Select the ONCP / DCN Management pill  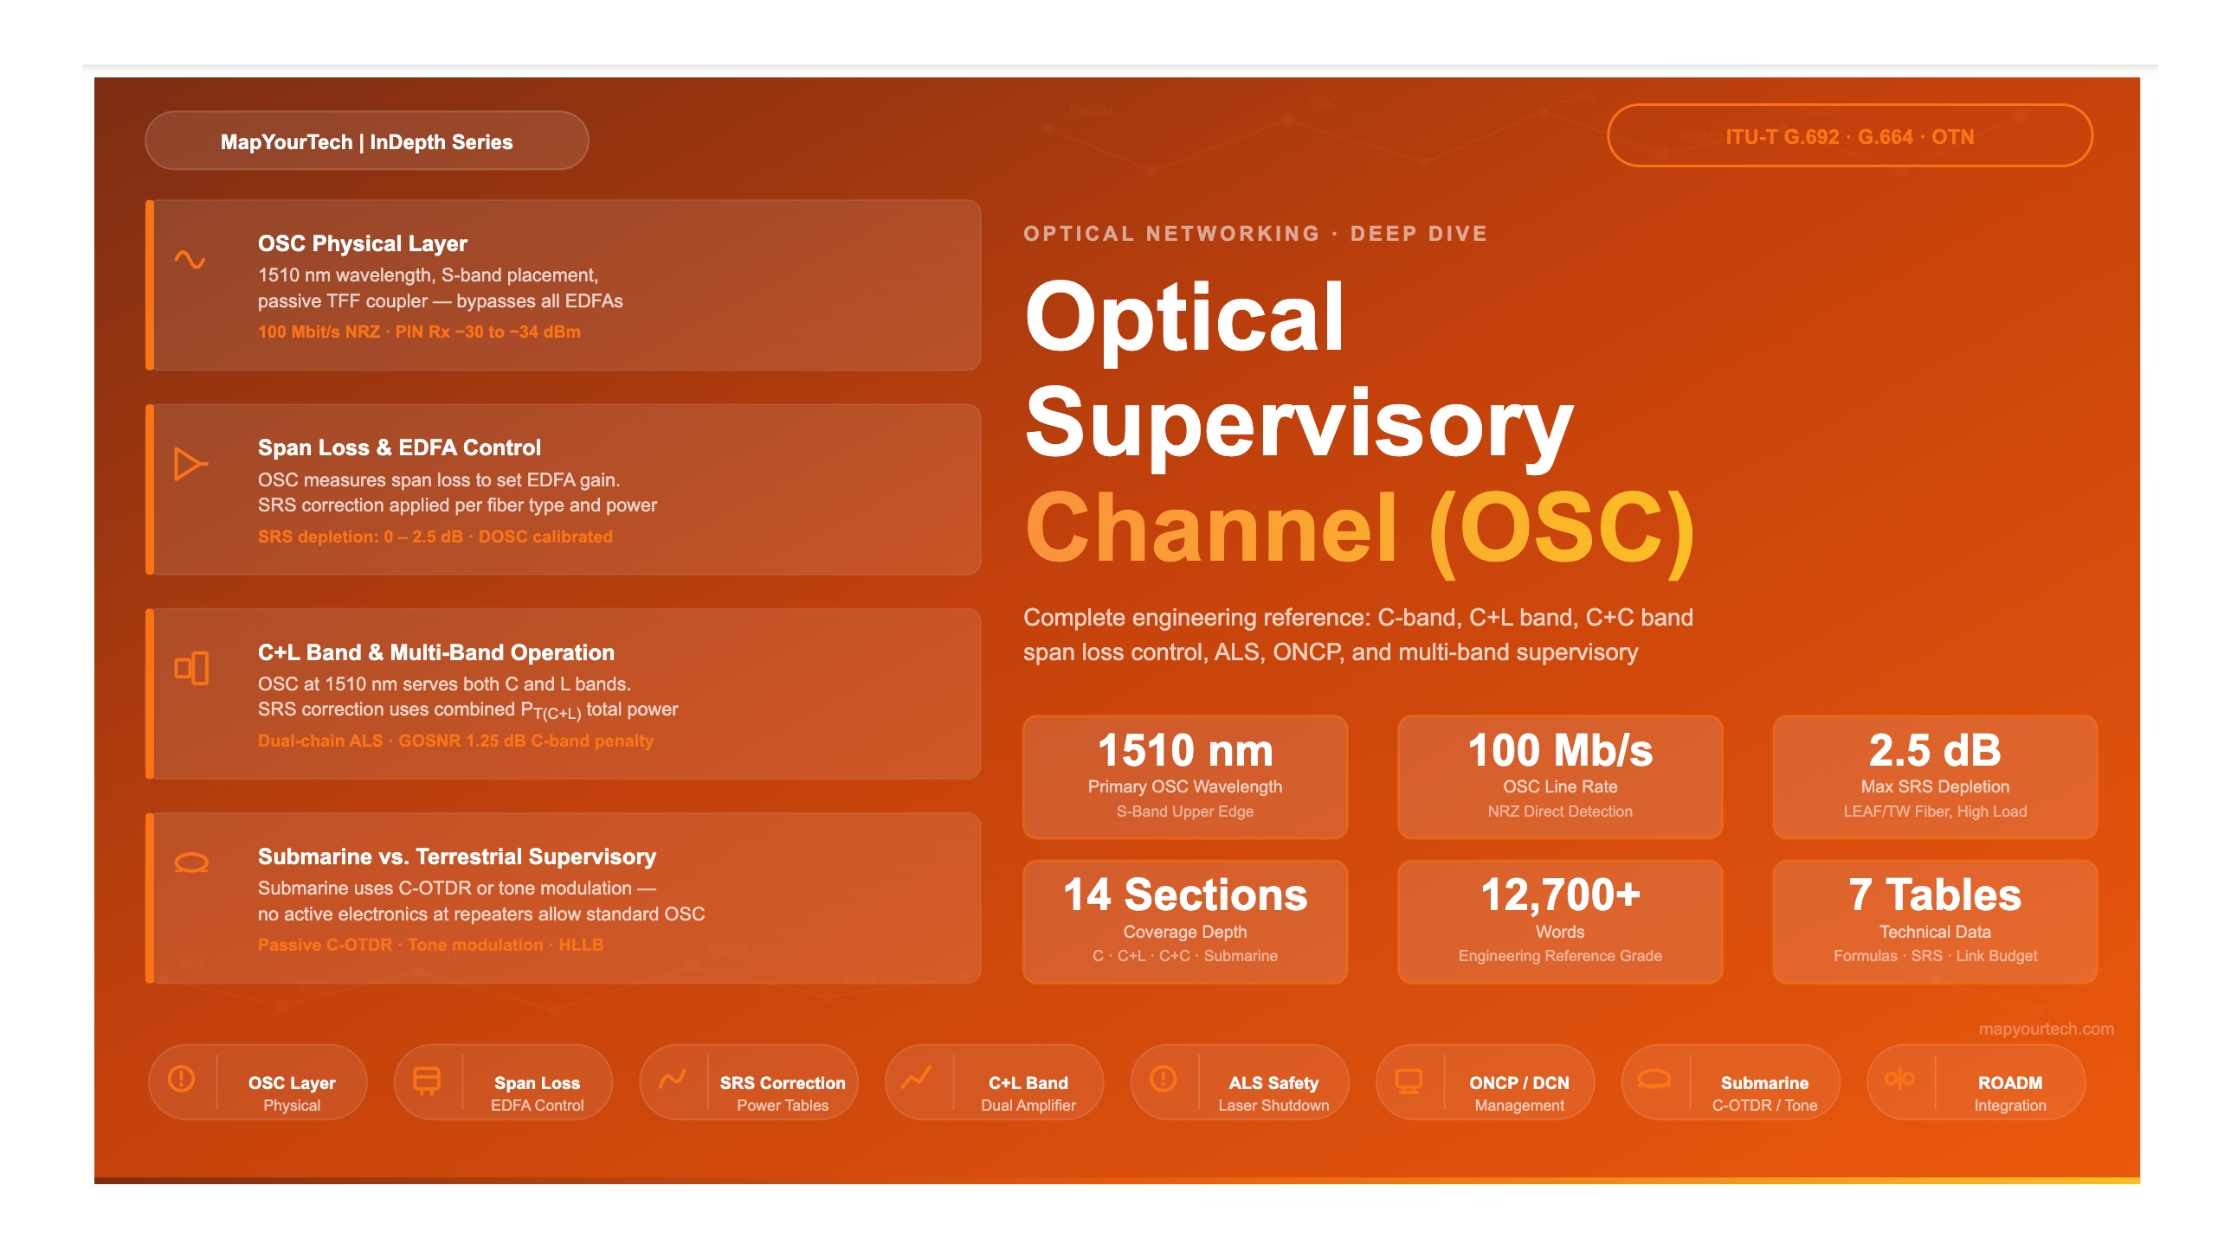click(x=1485, y=1083)
